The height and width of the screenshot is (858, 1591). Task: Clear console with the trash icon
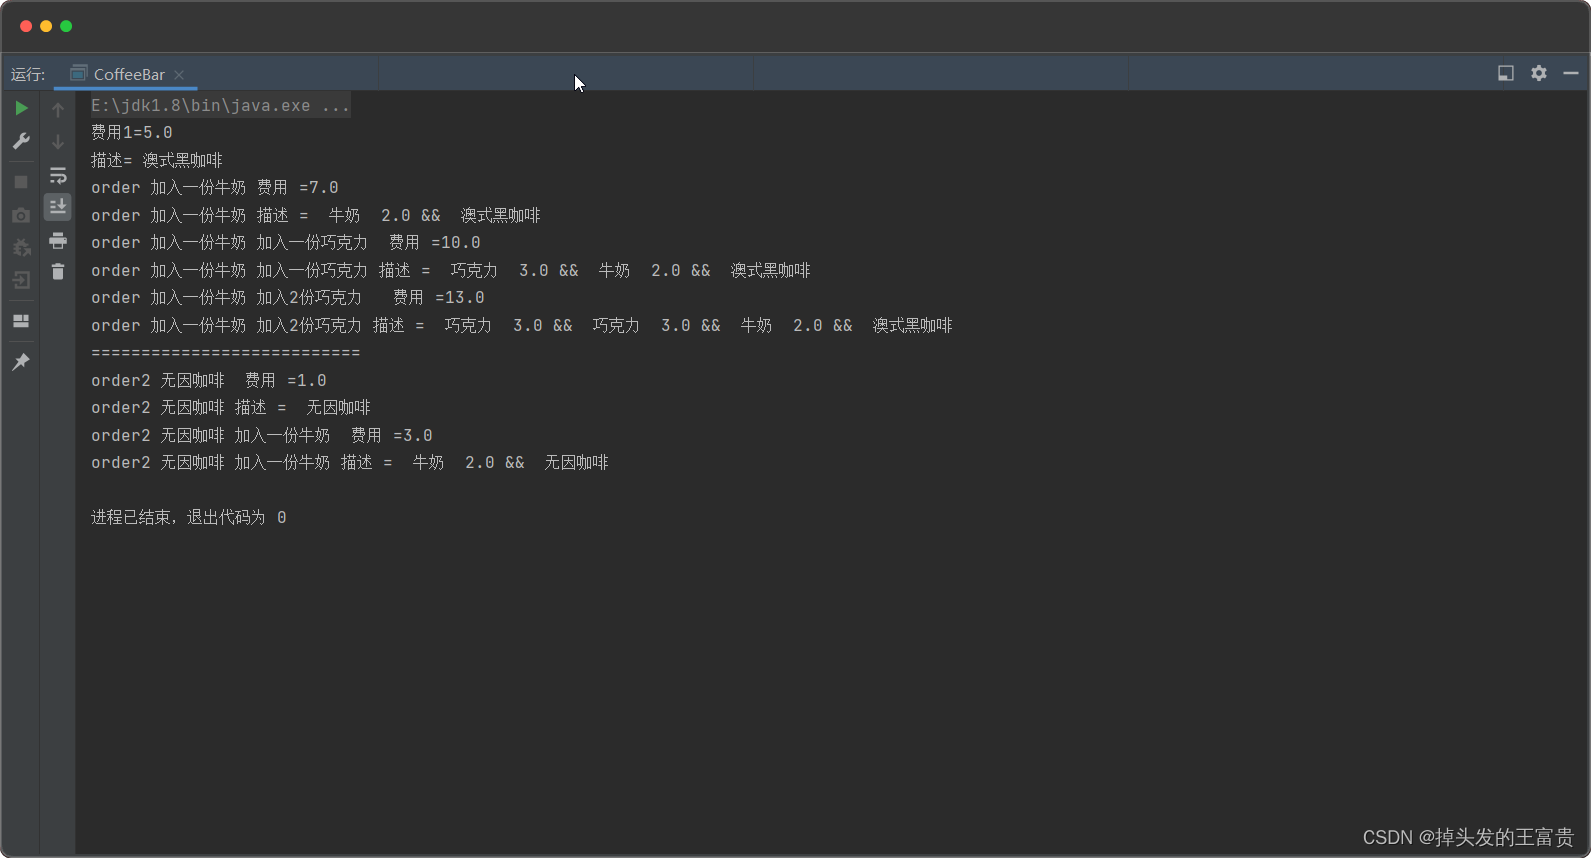(x=58, y=272)
